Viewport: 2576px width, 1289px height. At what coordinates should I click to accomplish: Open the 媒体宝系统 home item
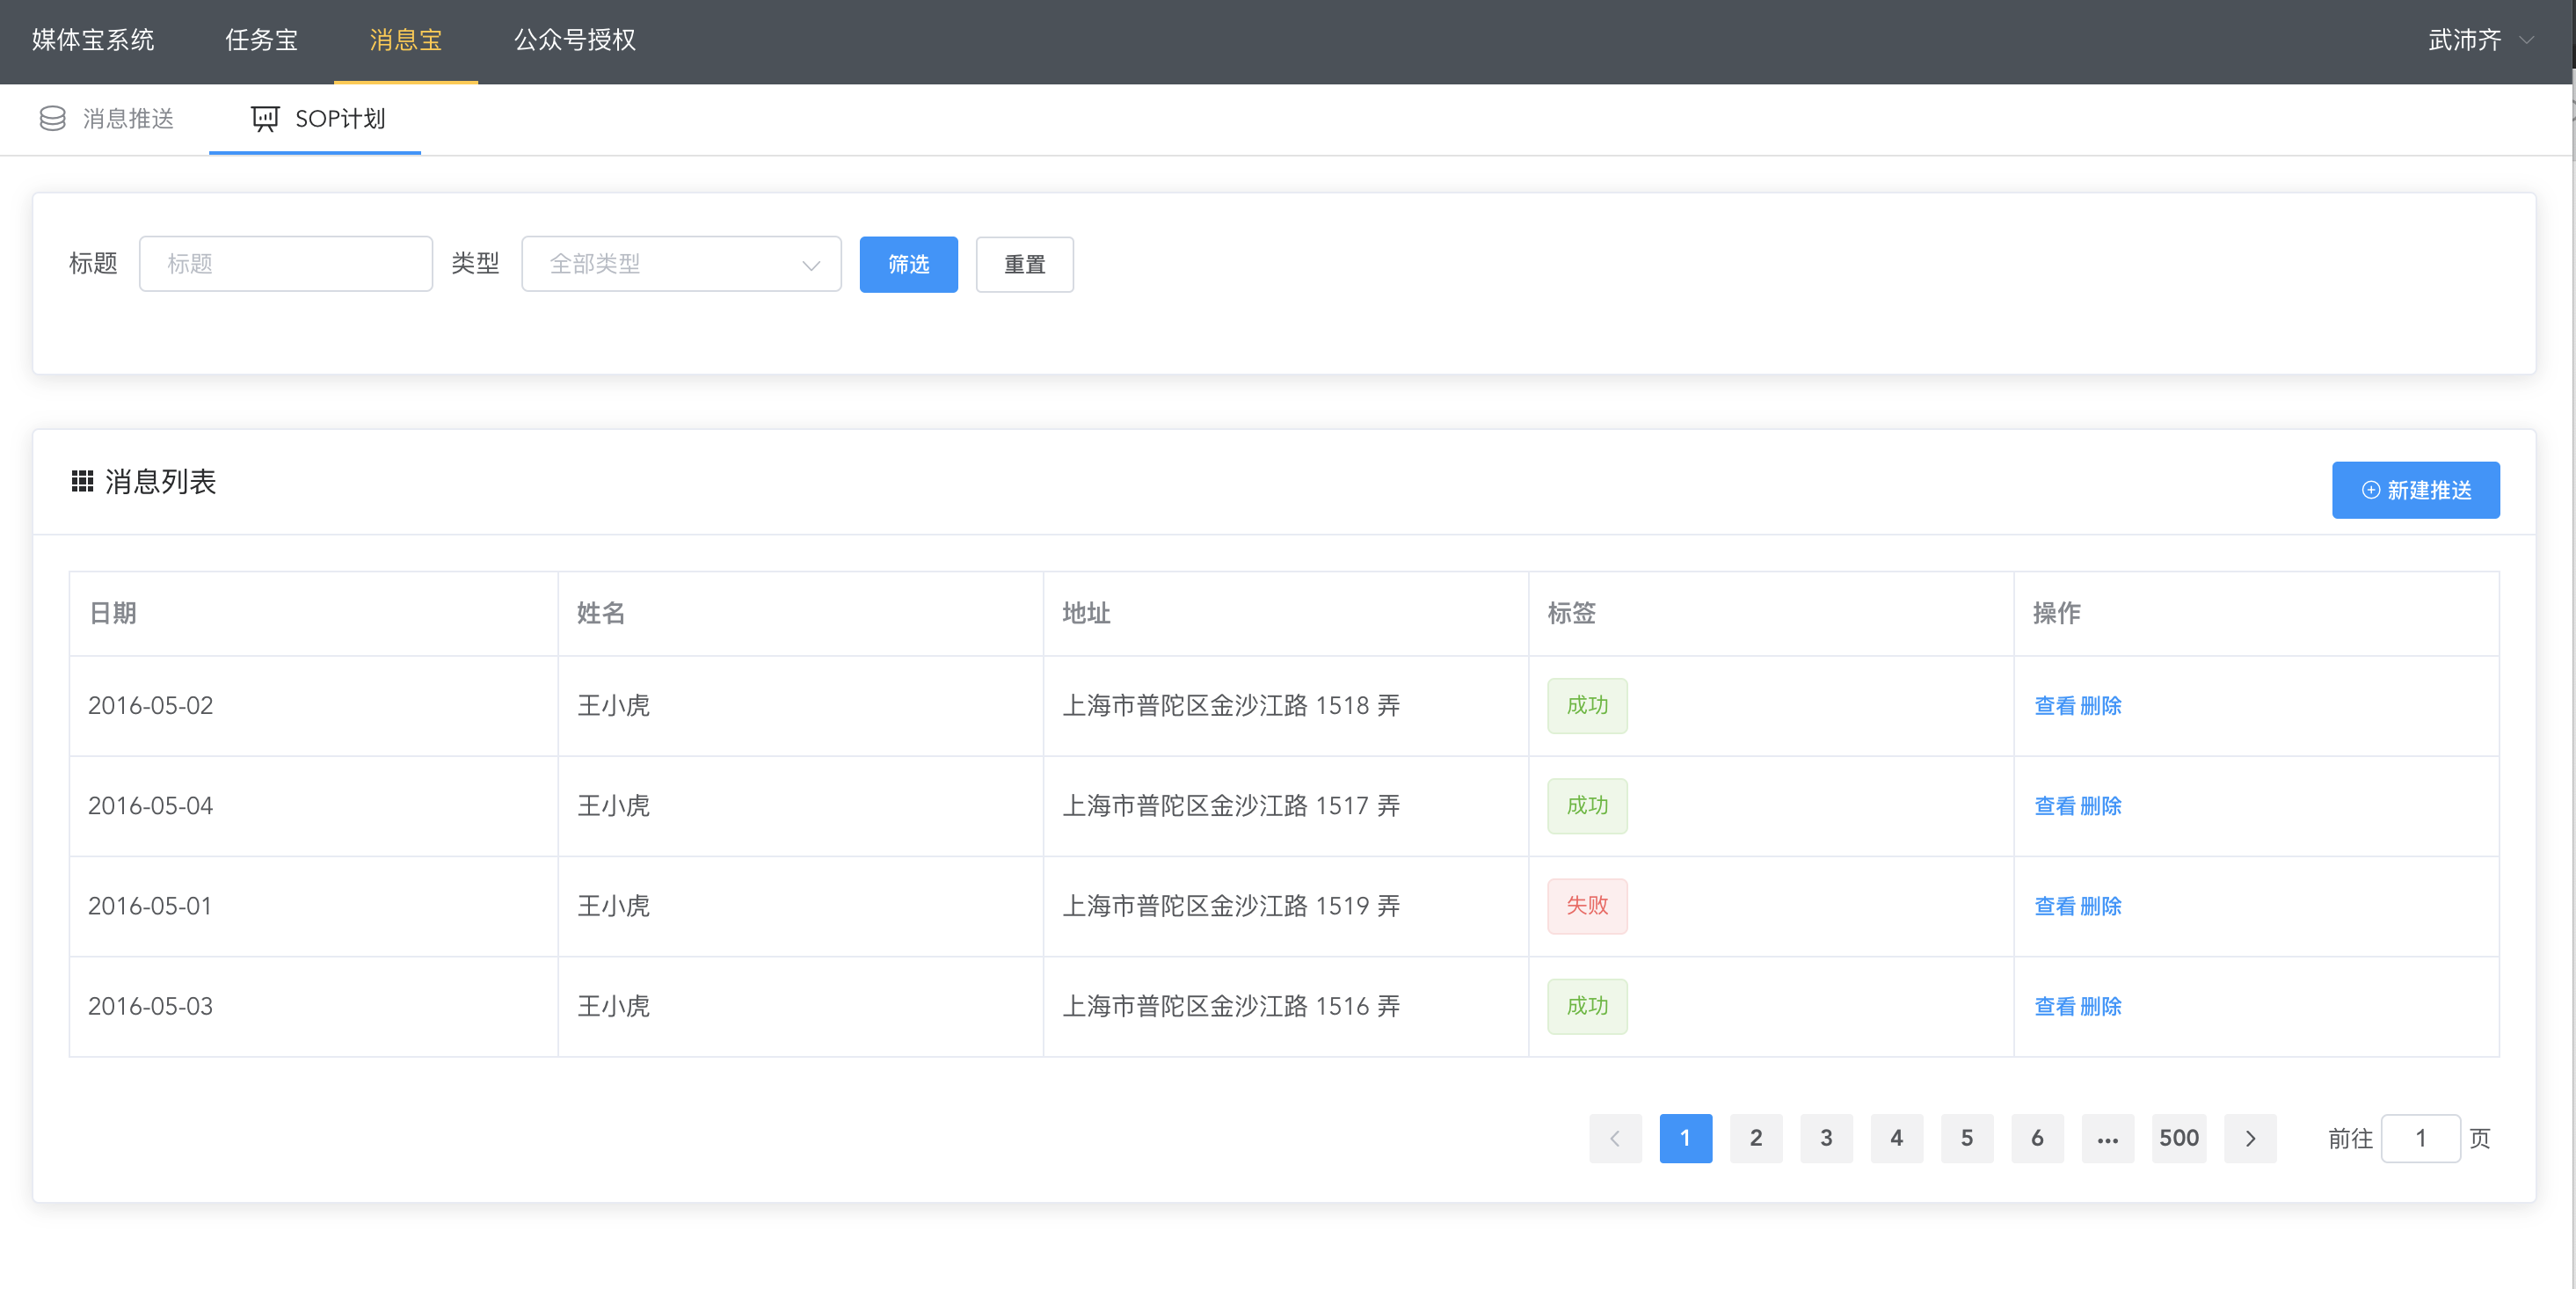pos(93,40)
